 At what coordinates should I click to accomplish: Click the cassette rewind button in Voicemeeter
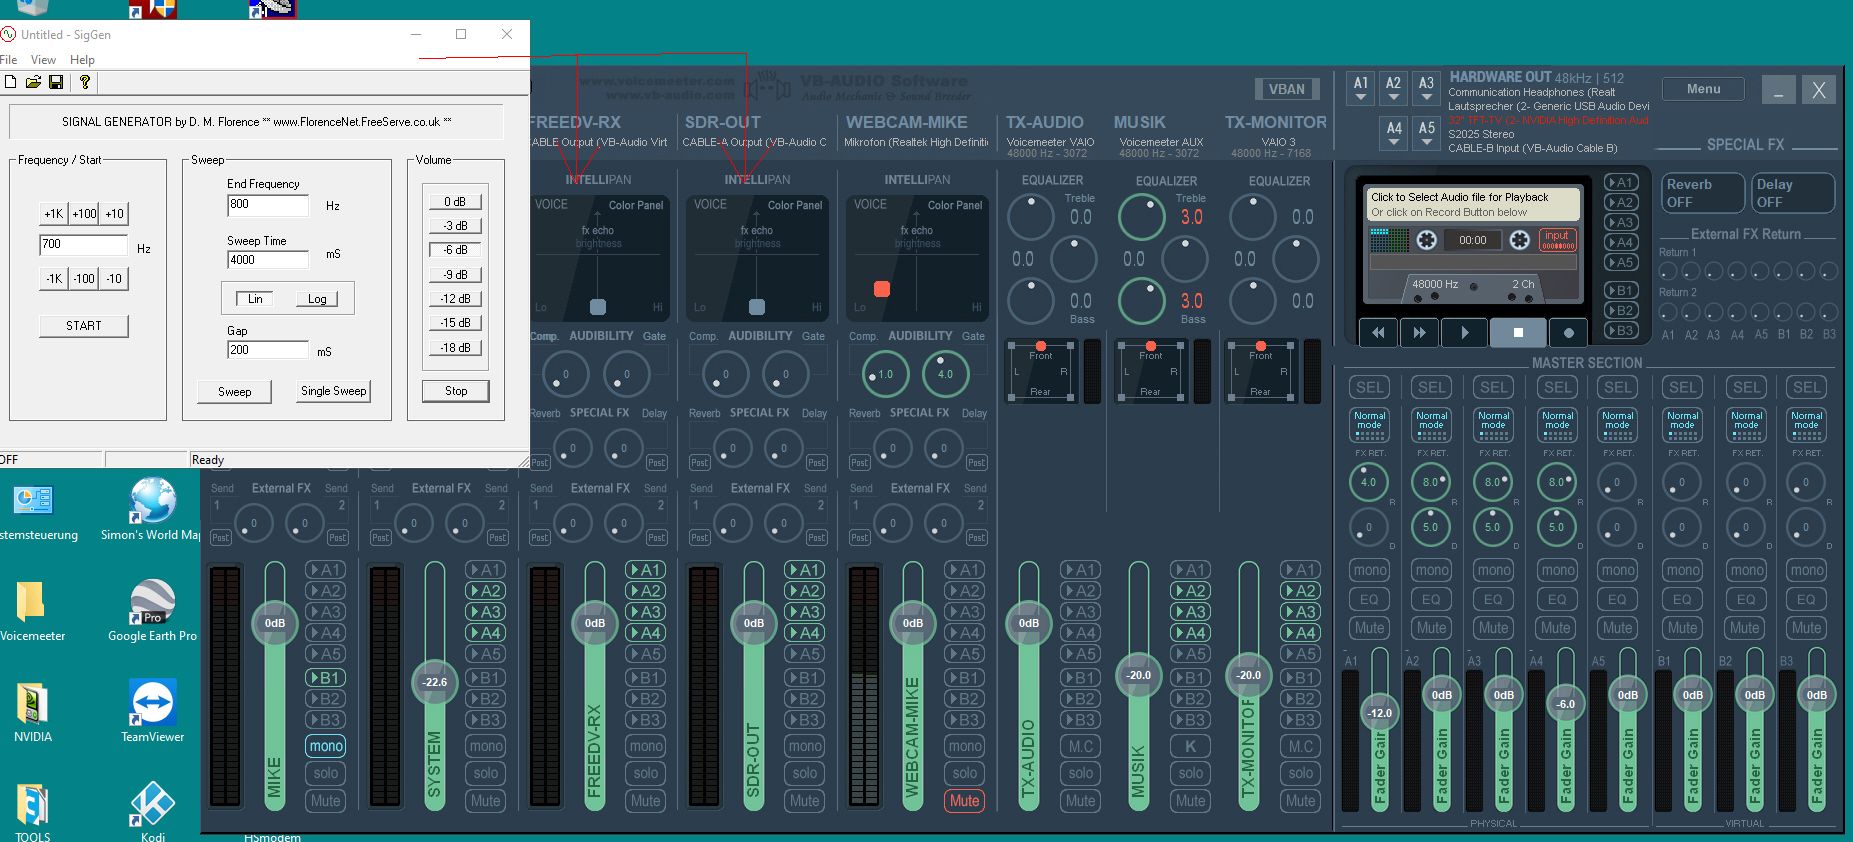[1378, 333]
